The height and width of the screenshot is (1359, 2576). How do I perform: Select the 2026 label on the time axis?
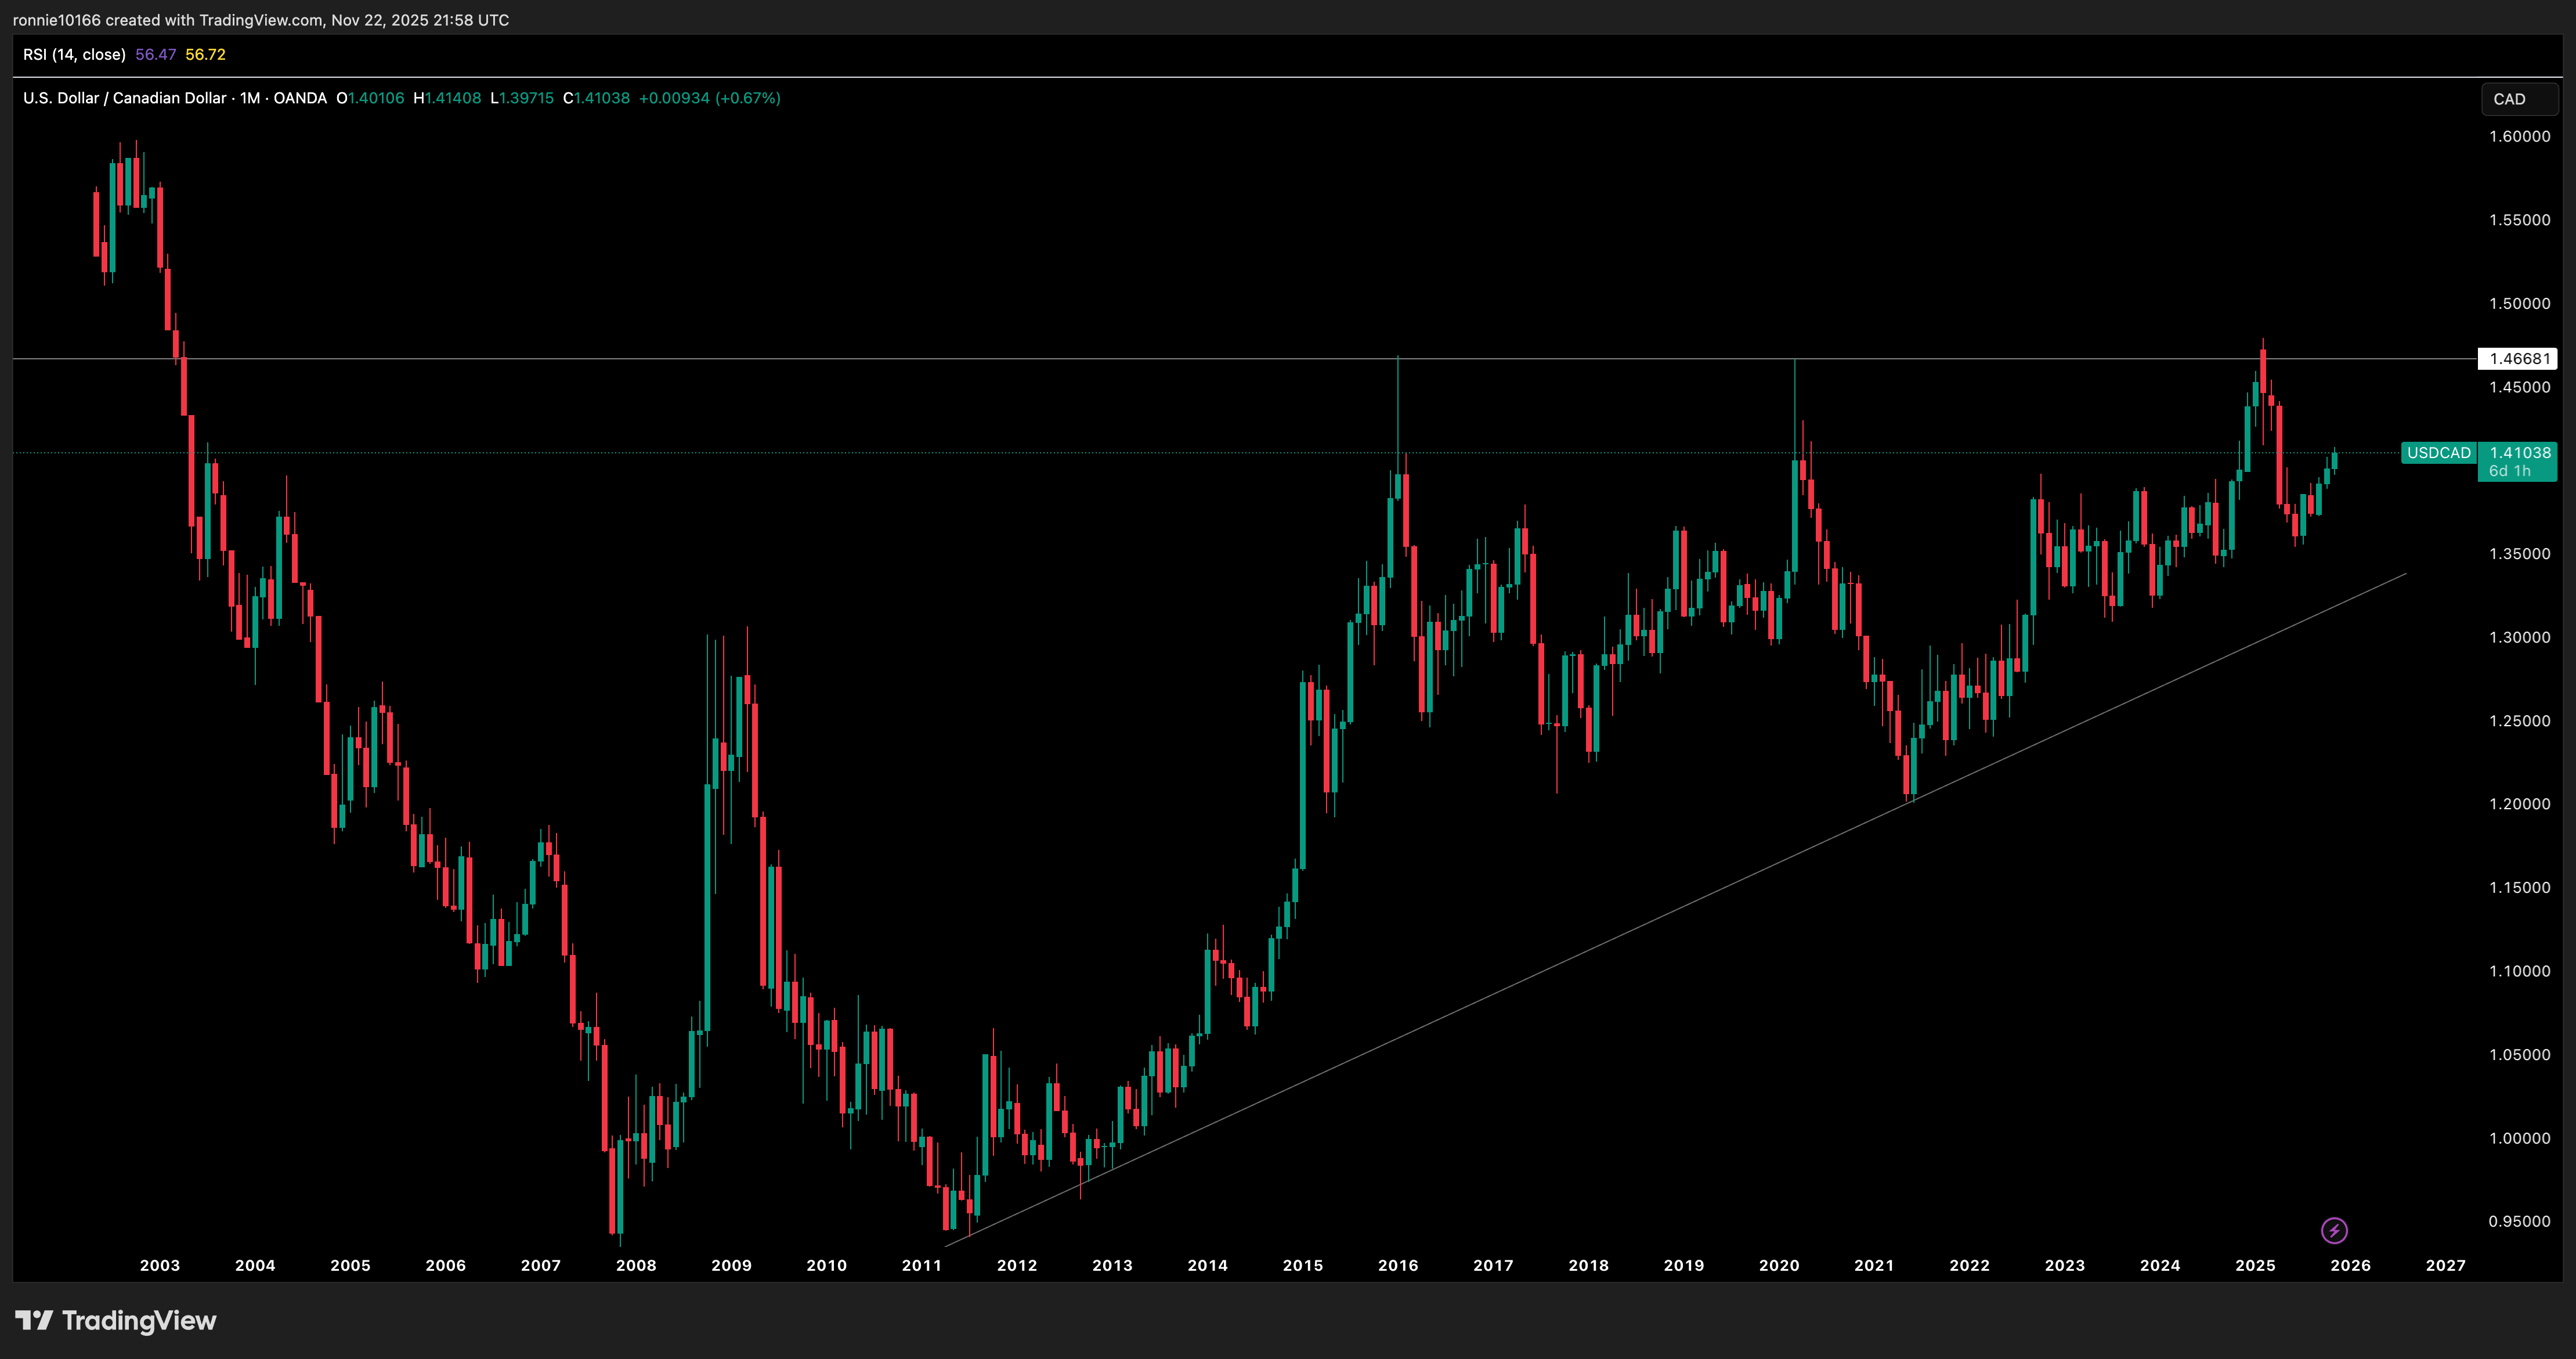pyautogui.click(x=2351, y=1265)
